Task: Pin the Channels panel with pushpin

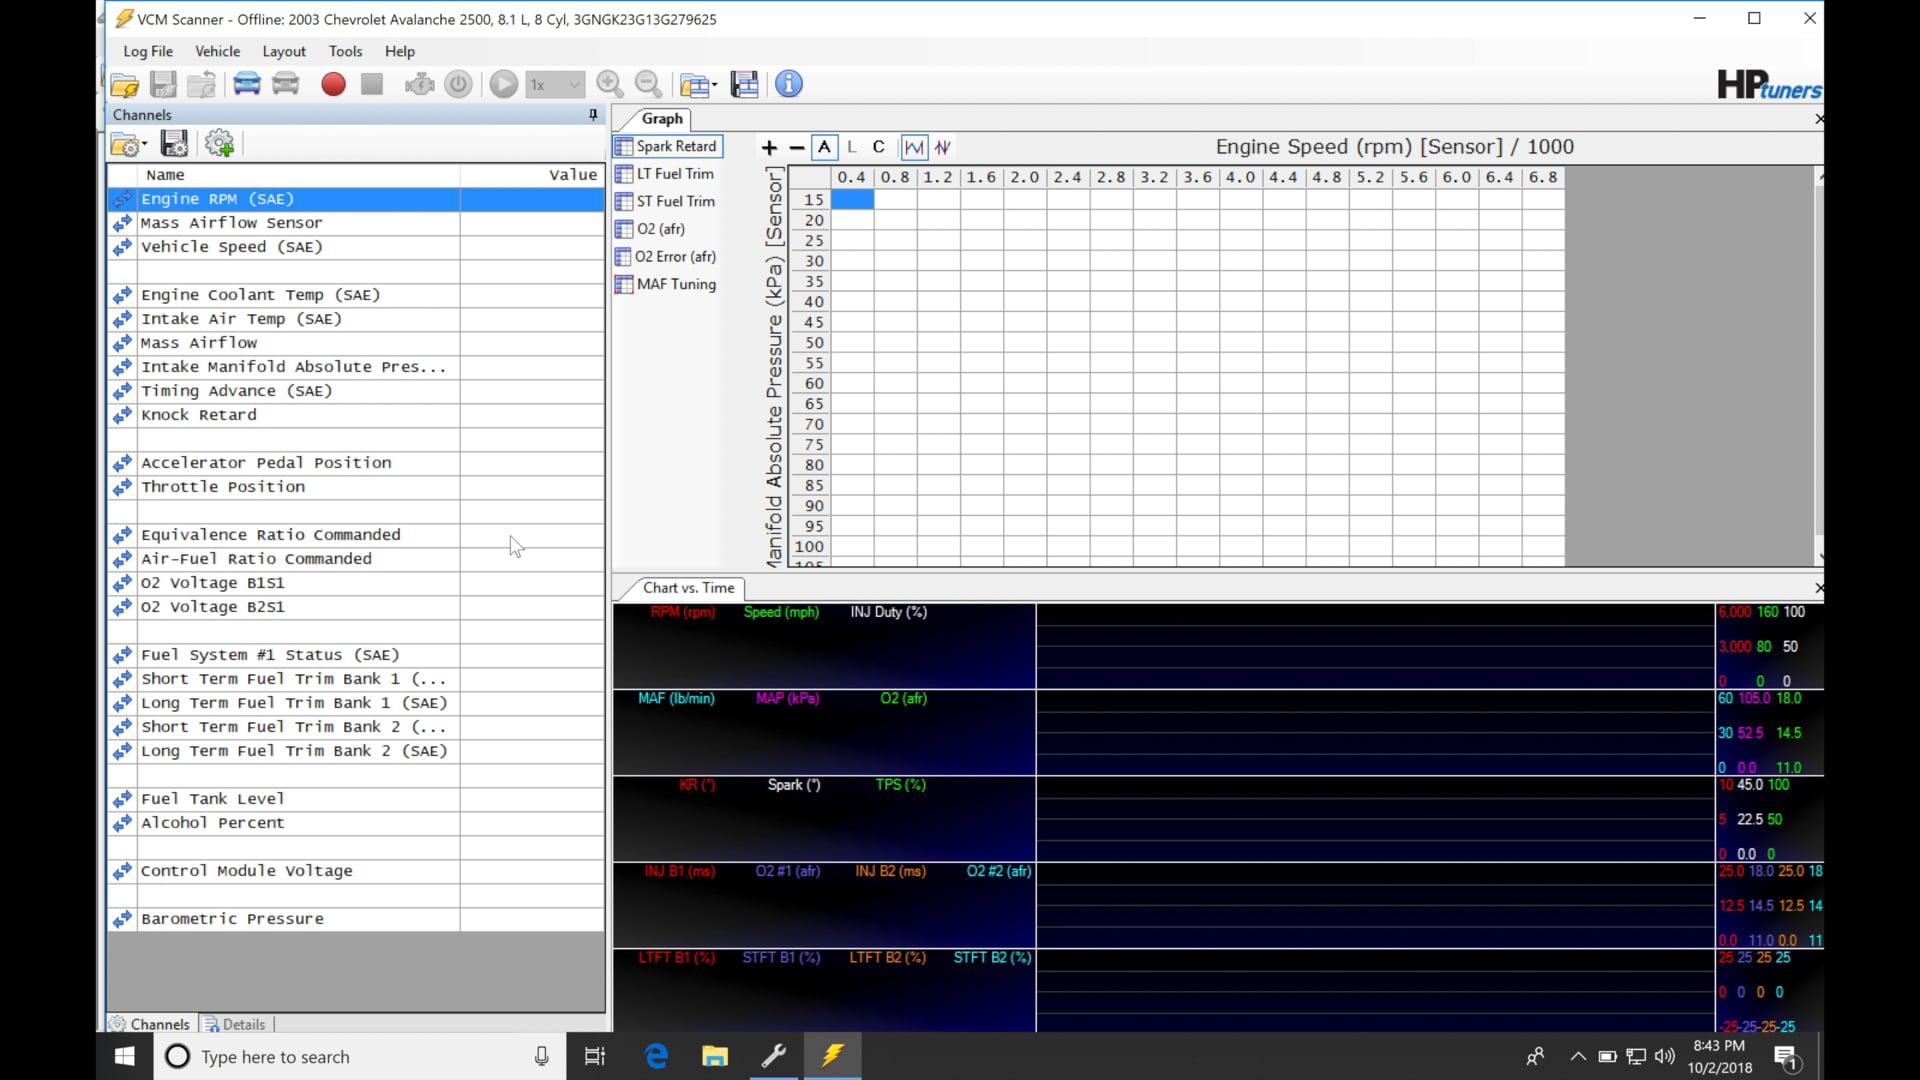Action: [x=593, y=115]
